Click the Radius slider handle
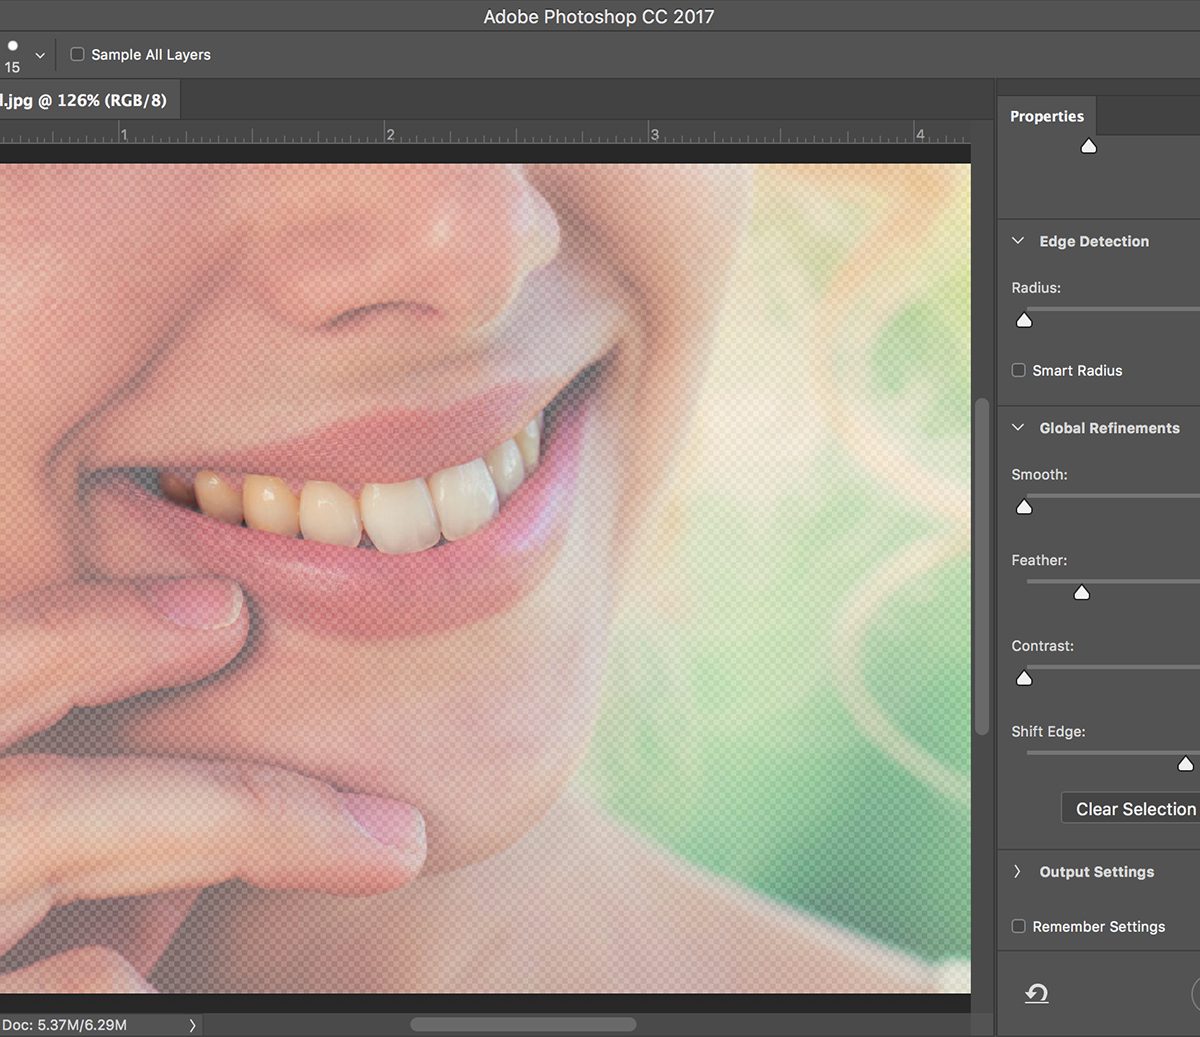The width and height of the screenshot is (1200, 1037). pos(1024,320)
